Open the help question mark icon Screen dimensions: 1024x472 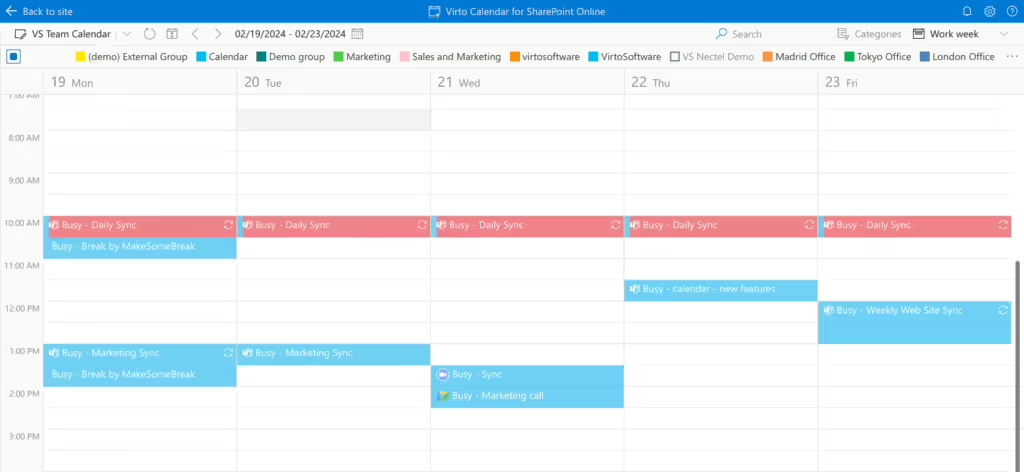[x=1012, y=11]
